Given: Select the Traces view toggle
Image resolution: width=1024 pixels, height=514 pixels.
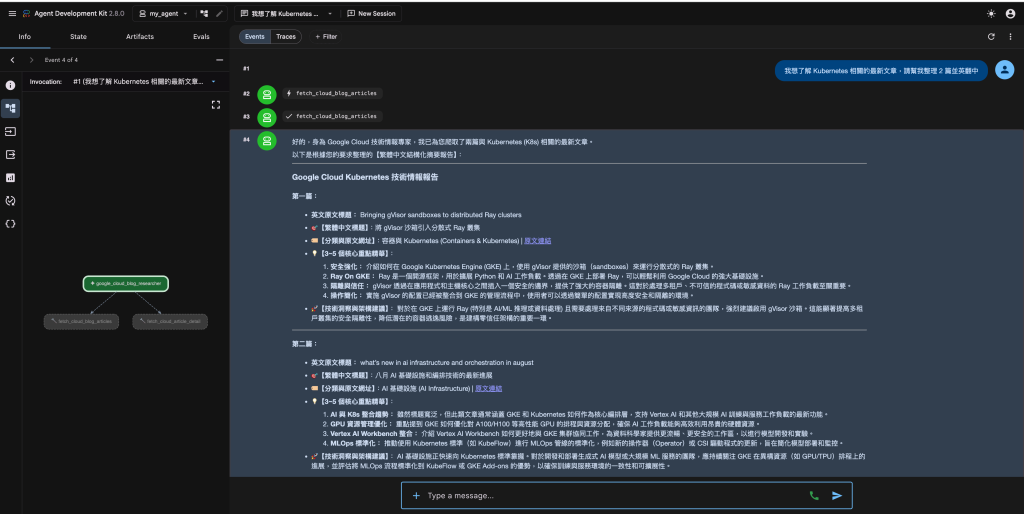Looking at the screenshot, I should click(286, 37).
